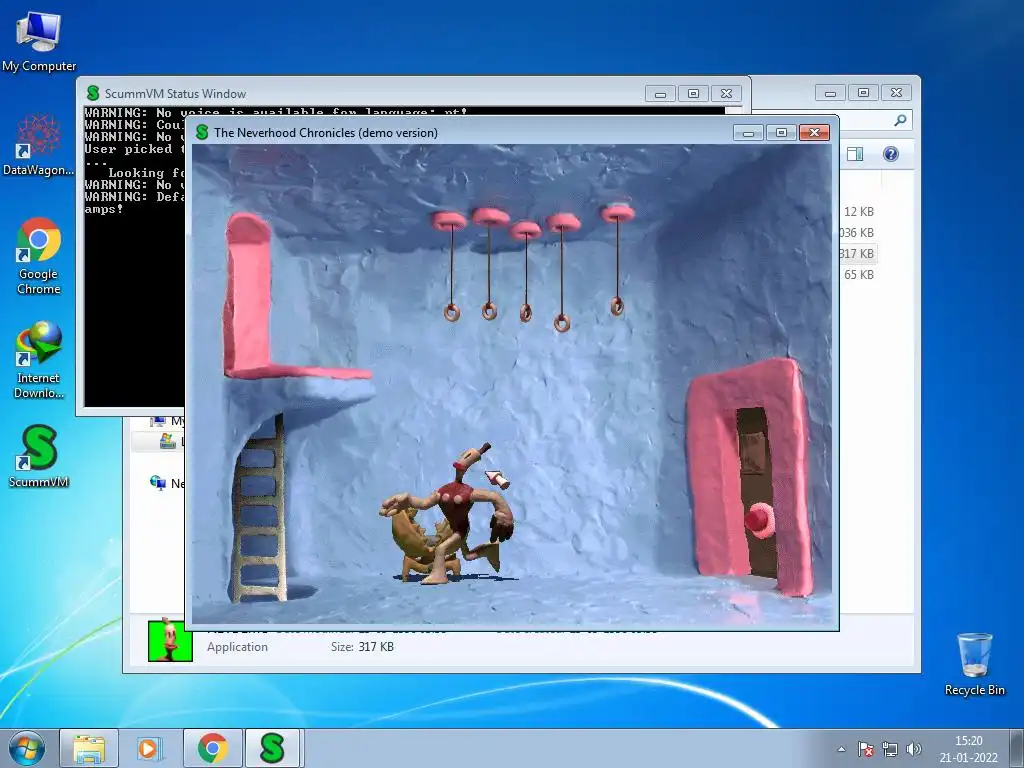The height and width of the screenshot is (768, 1024).
Task: Open the My Computer desktop icon
Action: (x=39, y=40)
